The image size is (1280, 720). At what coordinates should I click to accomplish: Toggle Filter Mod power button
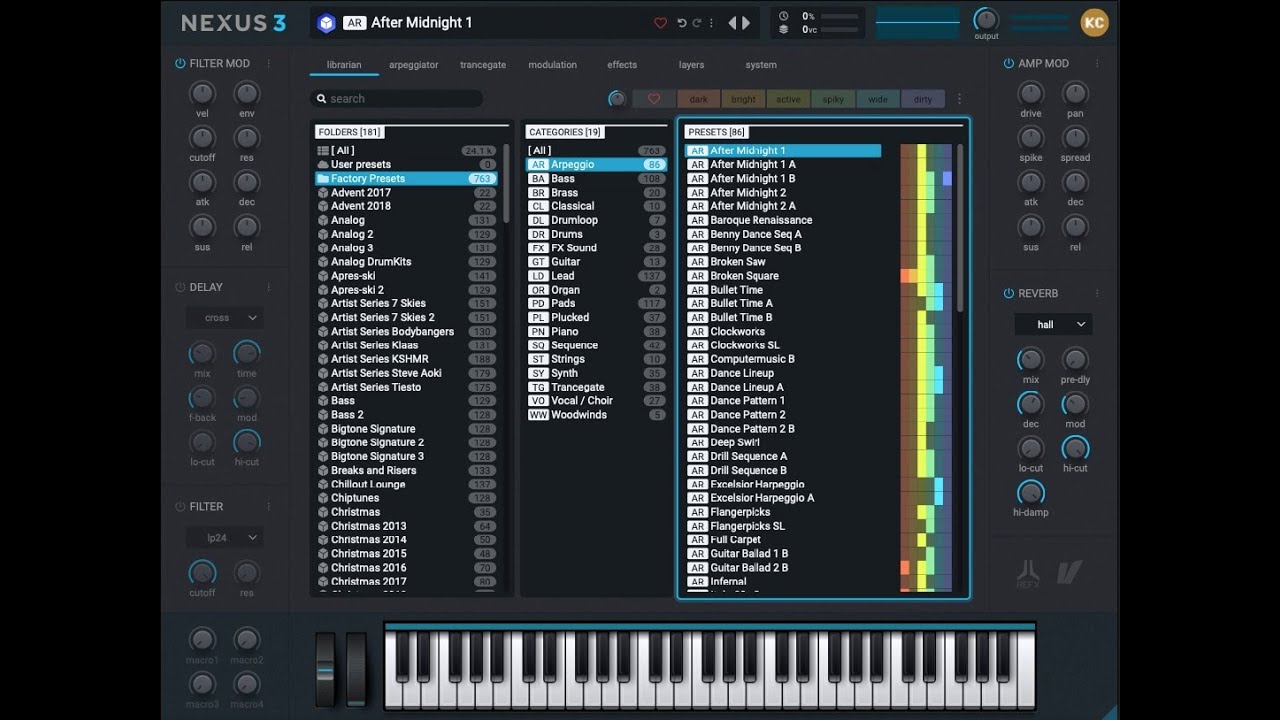click(x=180, y=63)
